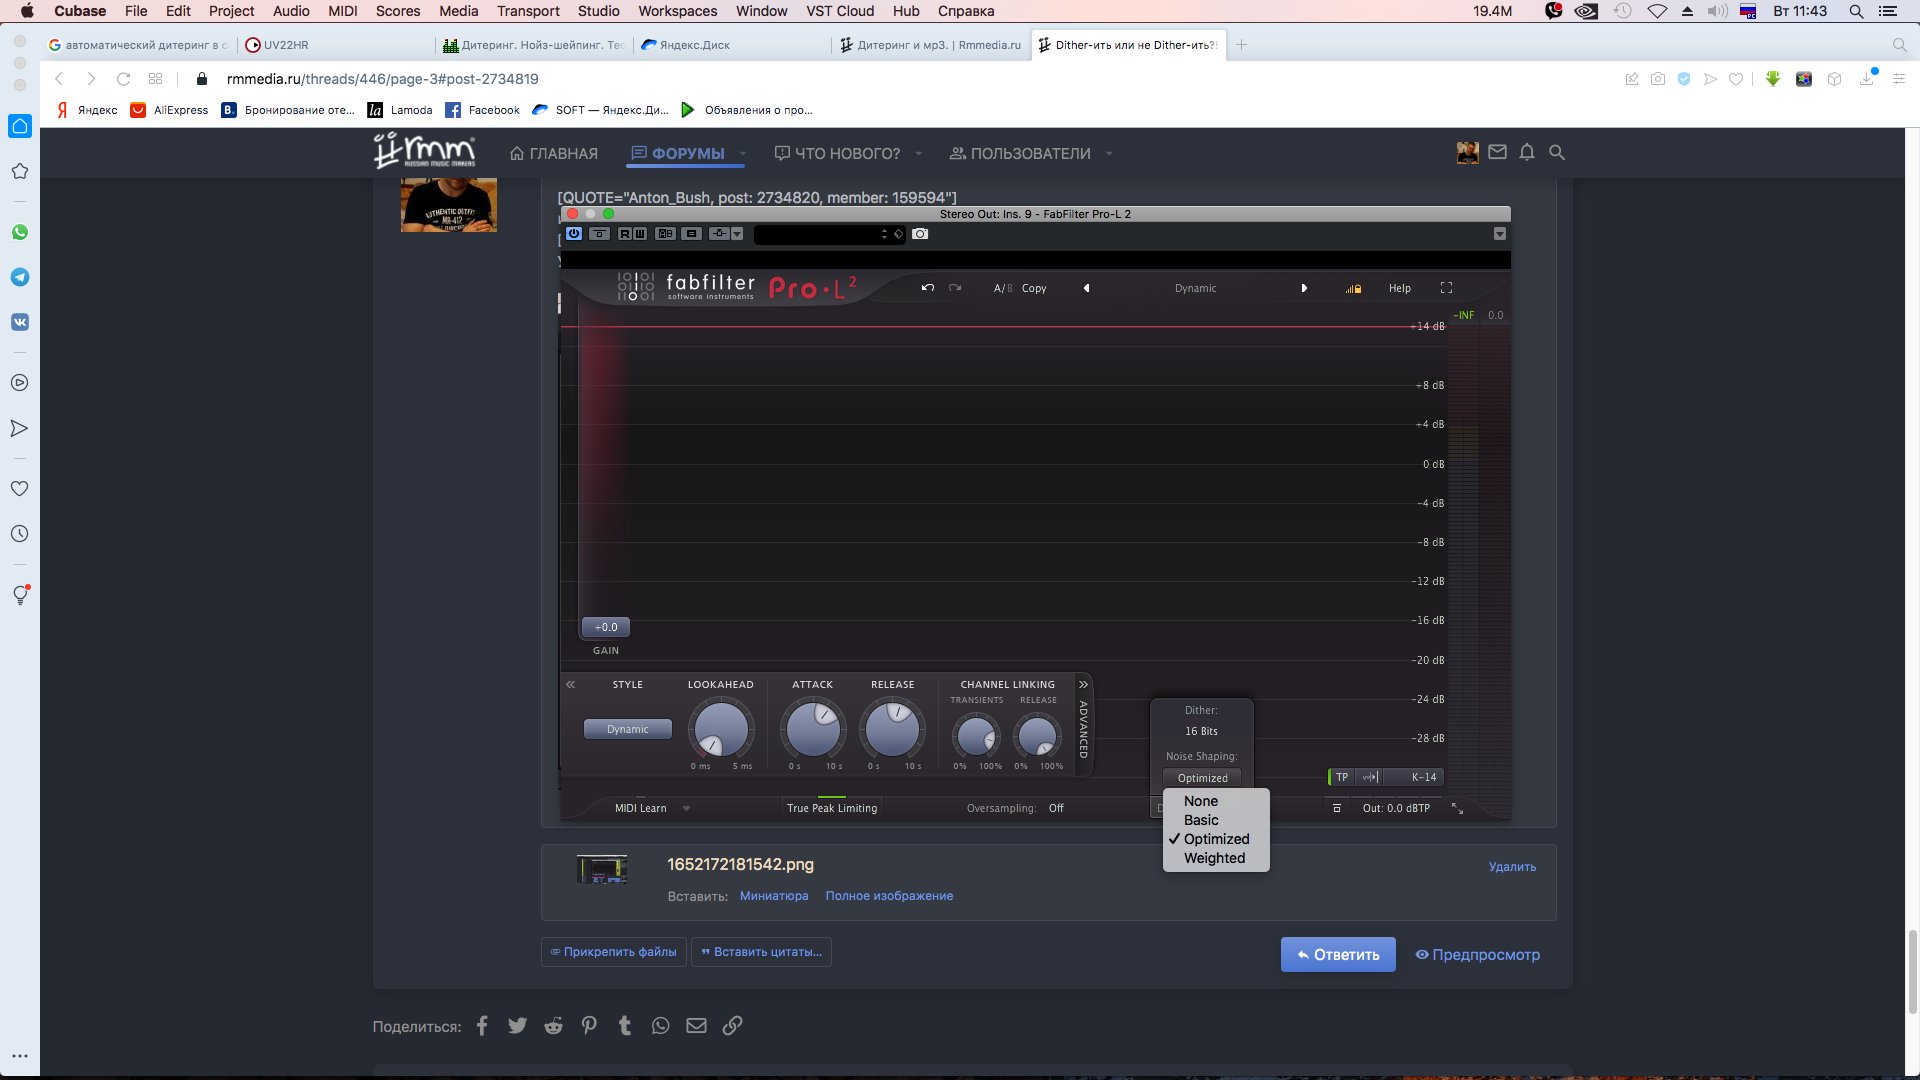Click the Удалить attachment link
Screen dimensions: 1920x1080
(x=1512, y=867)
